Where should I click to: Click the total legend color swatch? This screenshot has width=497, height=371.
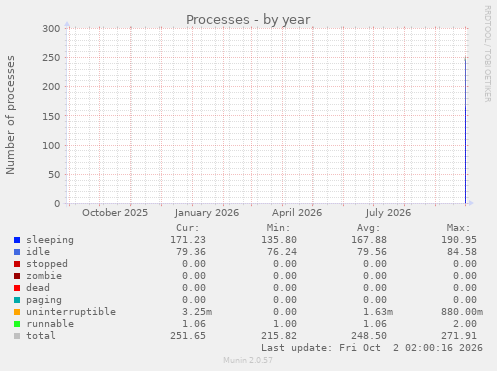coord(17,336)
